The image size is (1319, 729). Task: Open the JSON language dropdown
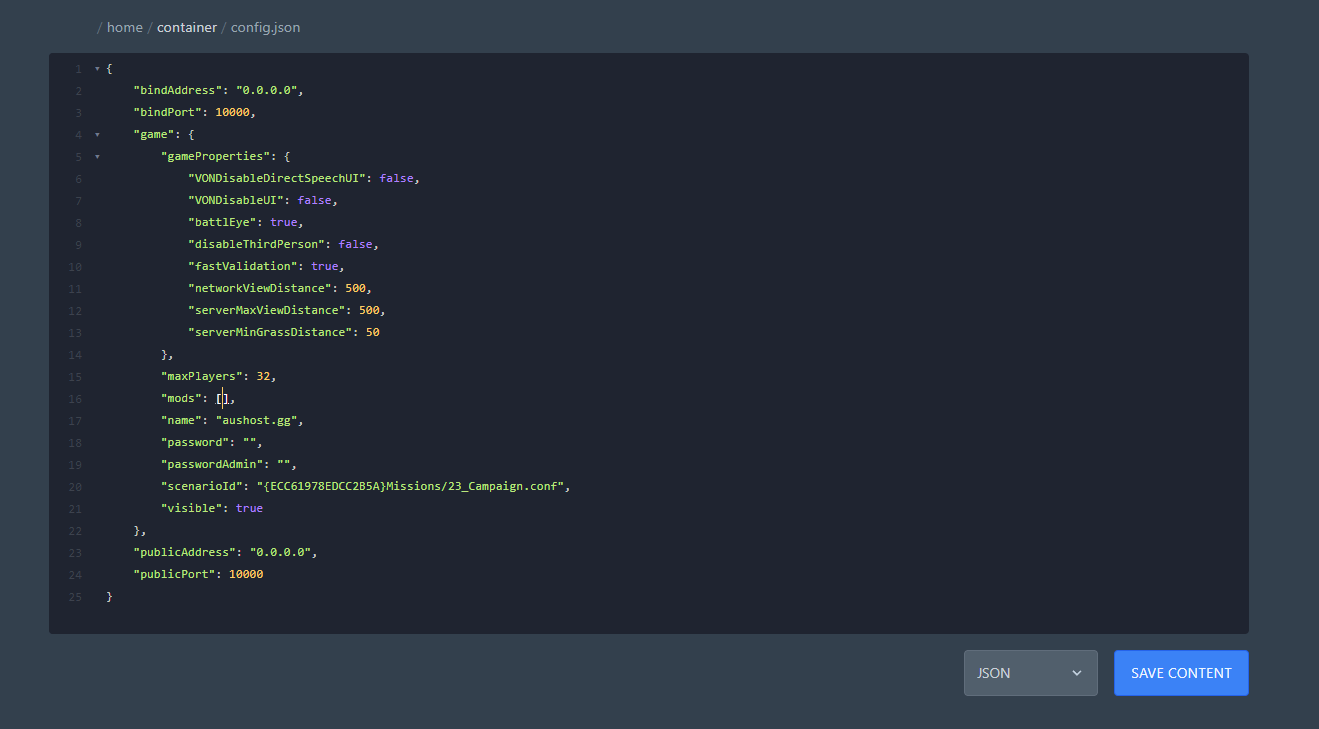tap(1030, 673)
